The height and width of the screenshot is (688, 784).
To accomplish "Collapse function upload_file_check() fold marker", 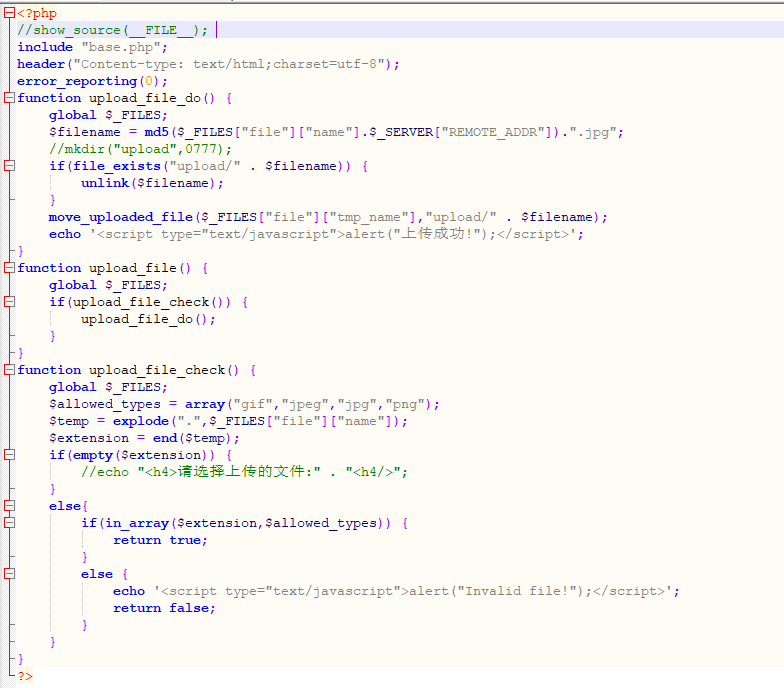I will [x=9, y=370].
